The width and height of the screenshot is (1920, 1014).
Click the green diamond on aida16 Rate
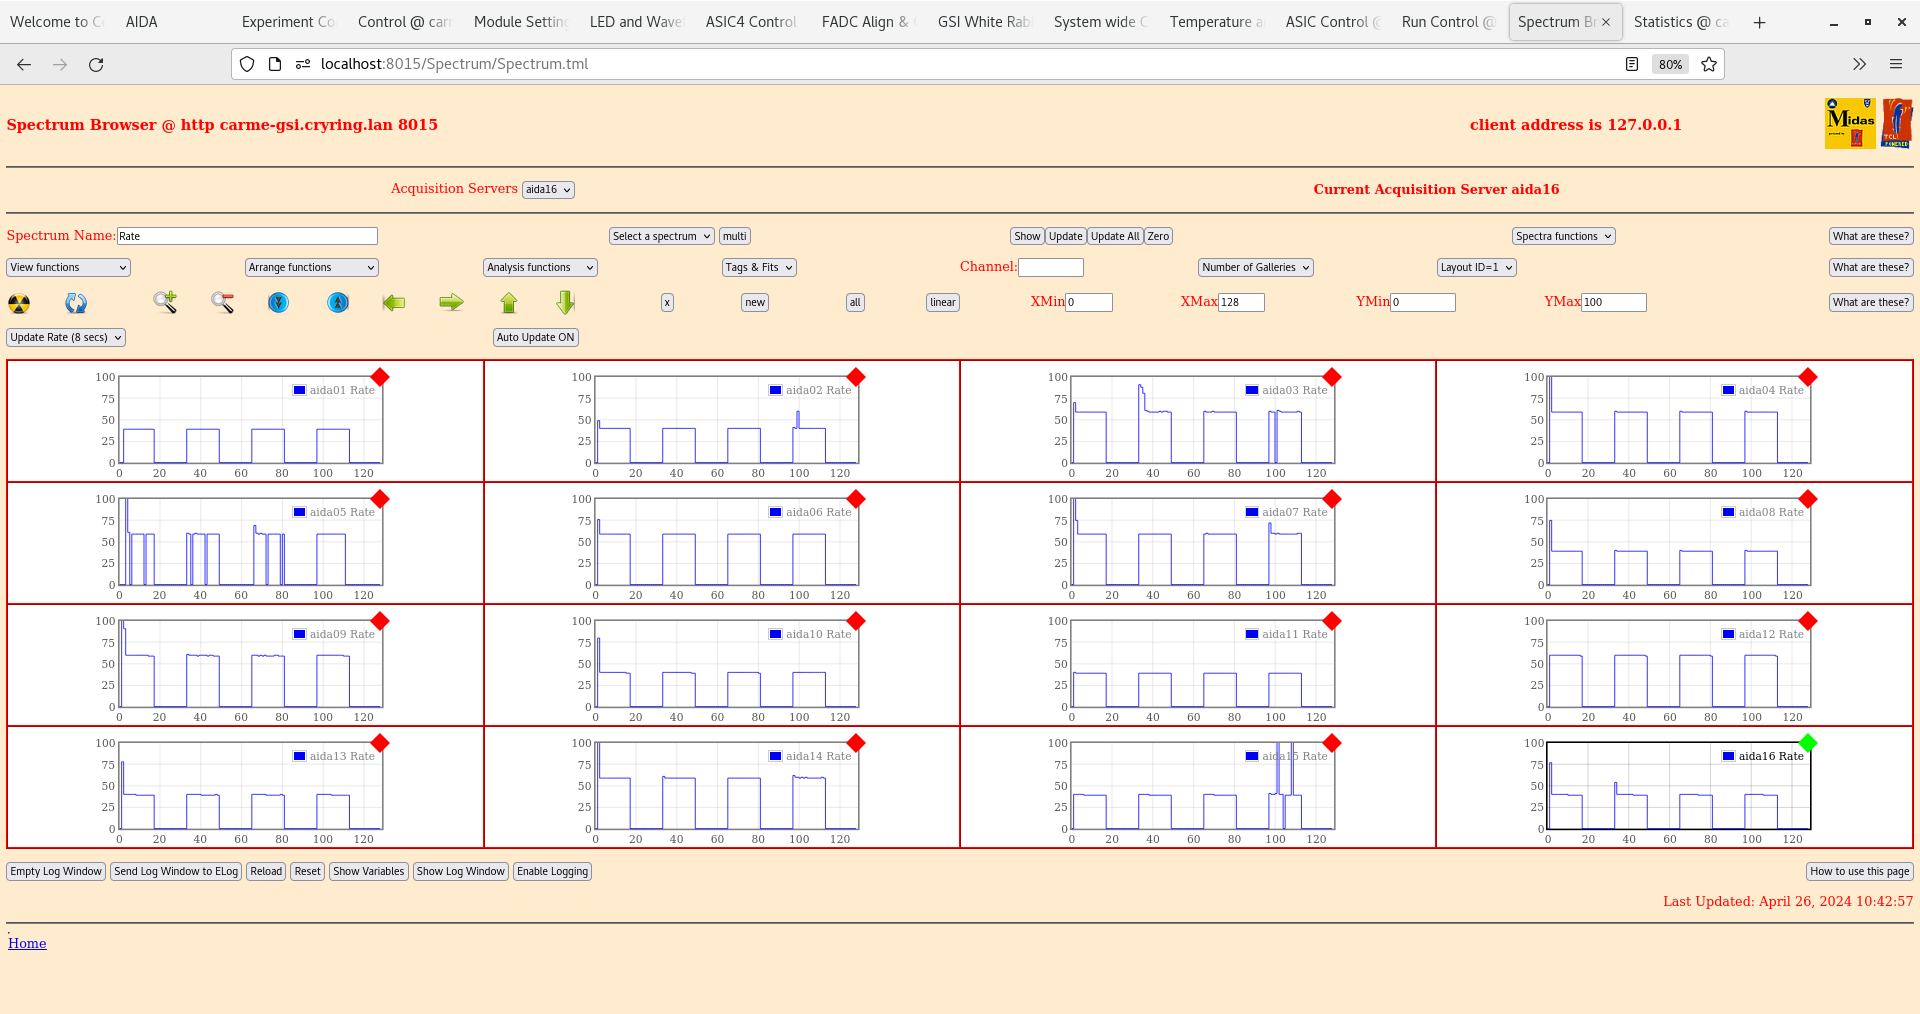coord(1807,743)
